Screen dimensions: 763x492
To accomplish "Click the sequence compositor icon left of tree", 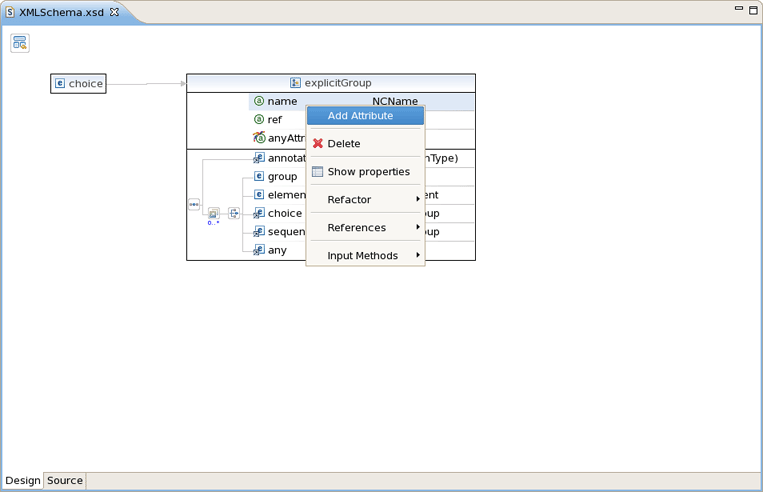I will click(194, 204).
